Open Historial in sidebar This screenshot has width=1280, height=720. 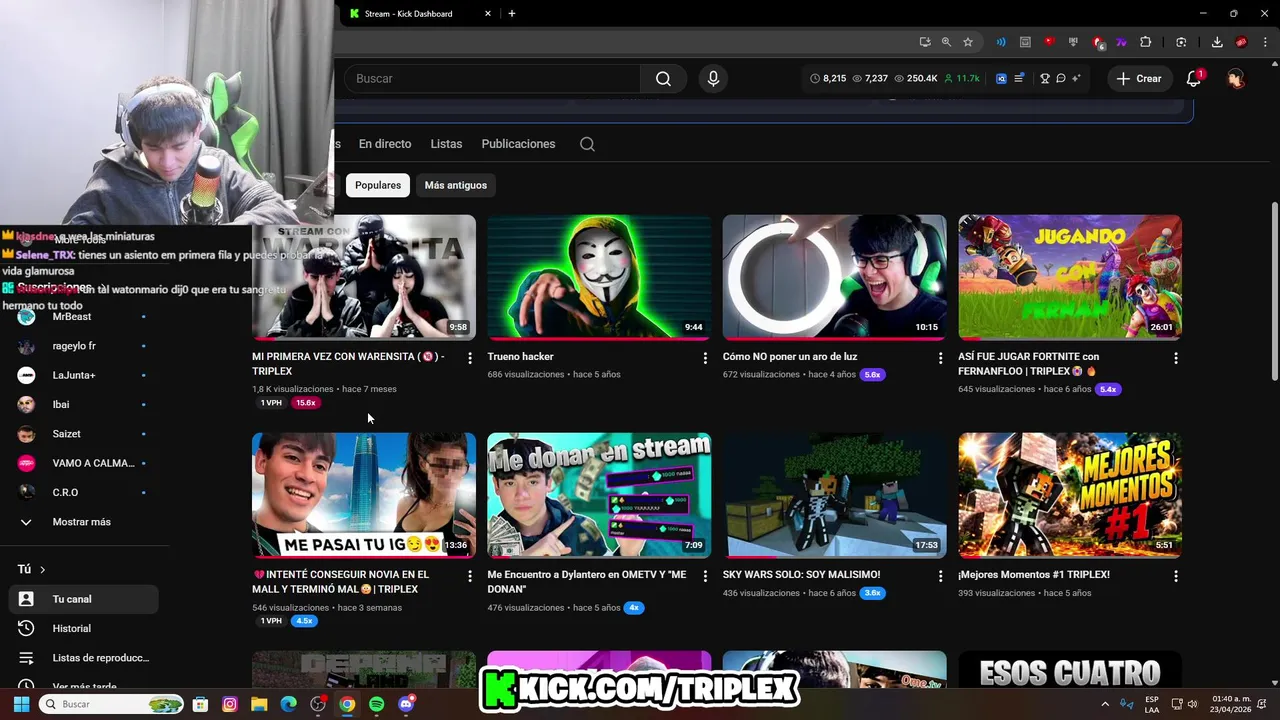[84, 628]
